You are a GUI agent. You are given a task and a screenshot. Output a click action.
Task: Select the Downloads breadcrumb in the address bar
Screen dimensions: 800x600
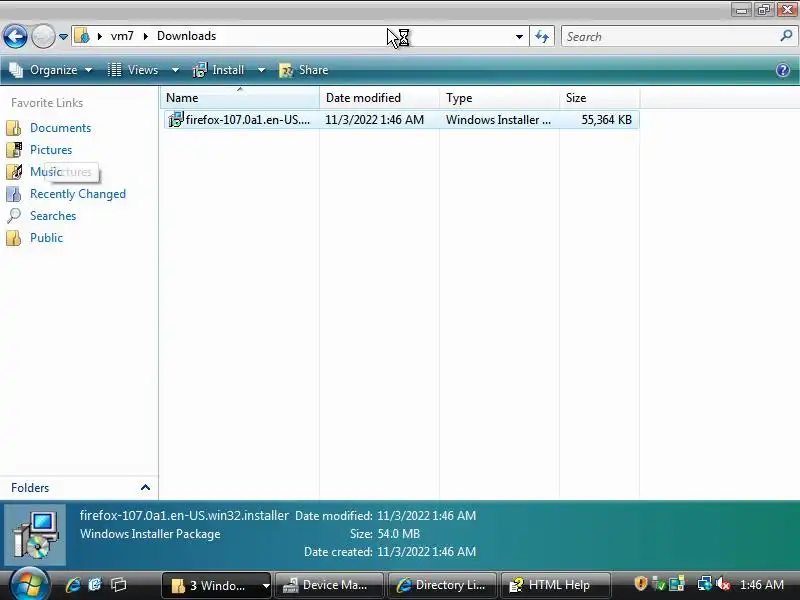tap(186, 36)
